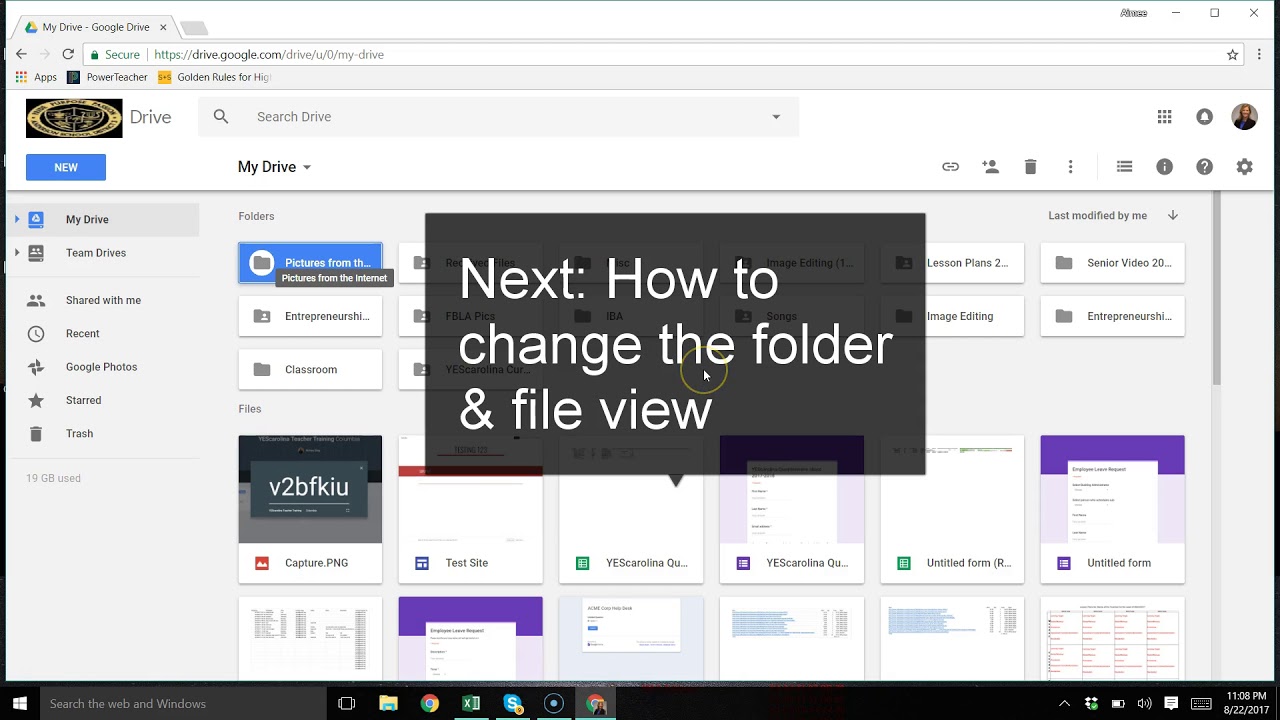Click the vertical scrollbar of file list
Screen dimensions: 1280x720
click(1216, 290)
